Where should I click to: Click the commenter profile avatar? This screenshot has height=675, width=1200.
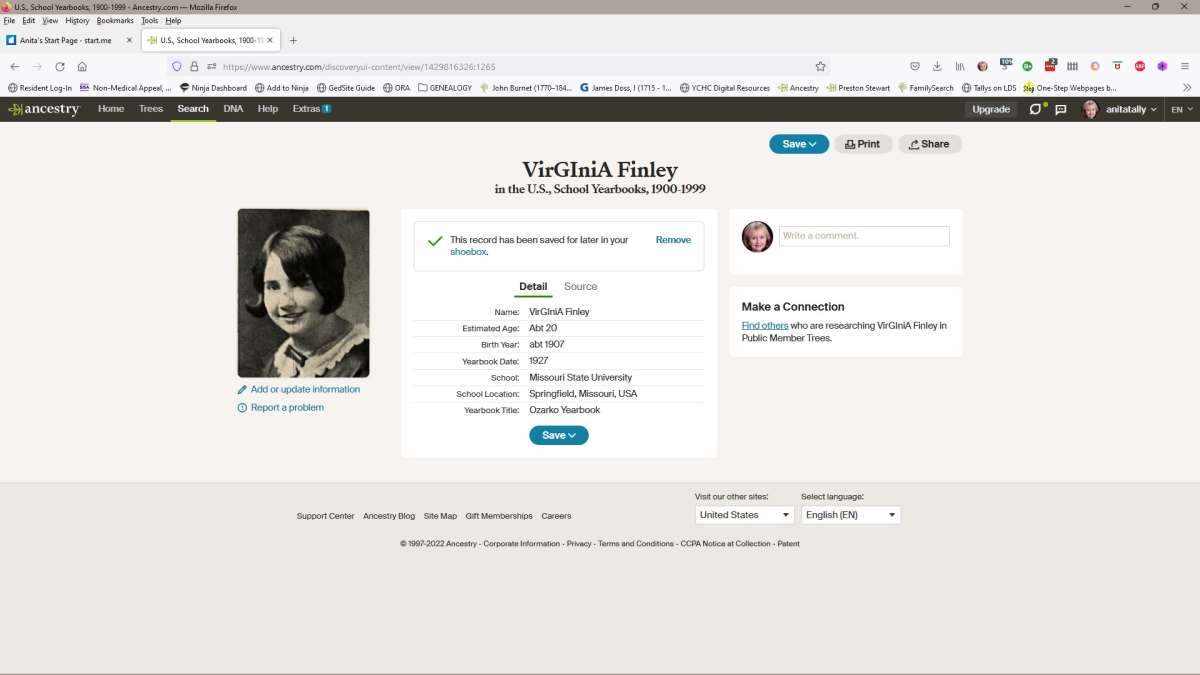point(757,237)
